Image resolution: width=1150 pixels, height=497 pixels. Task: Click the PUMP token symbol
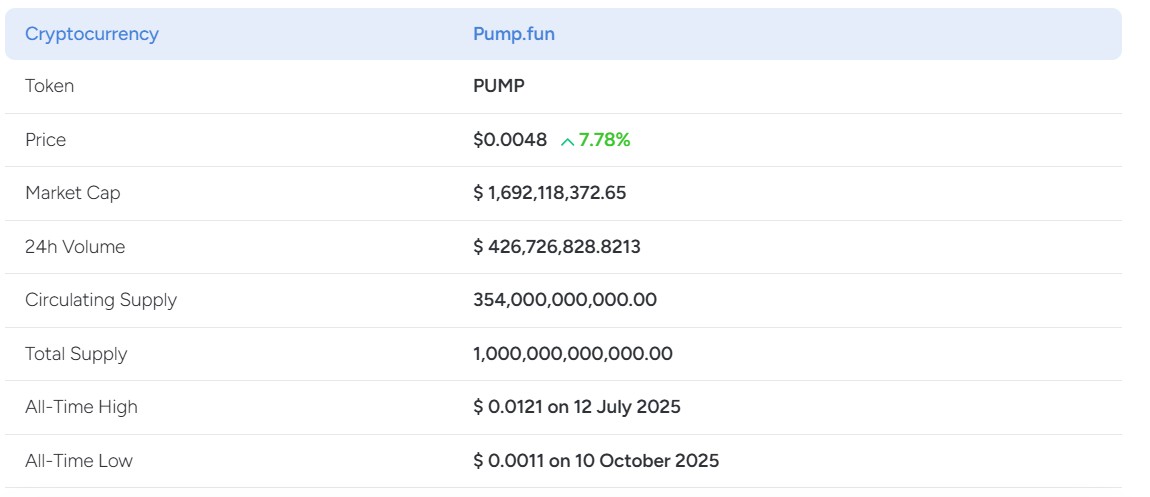(499, 86)
